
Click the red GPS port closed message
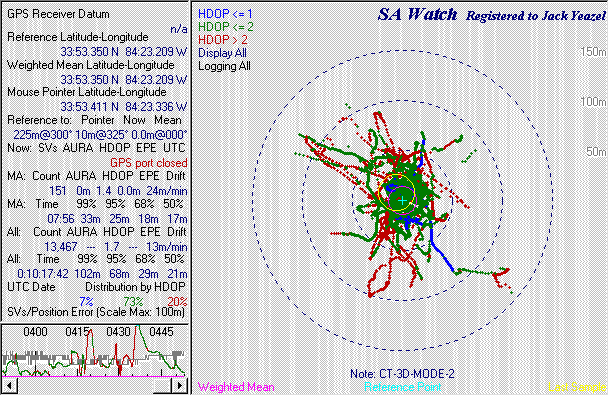point(149,163)
